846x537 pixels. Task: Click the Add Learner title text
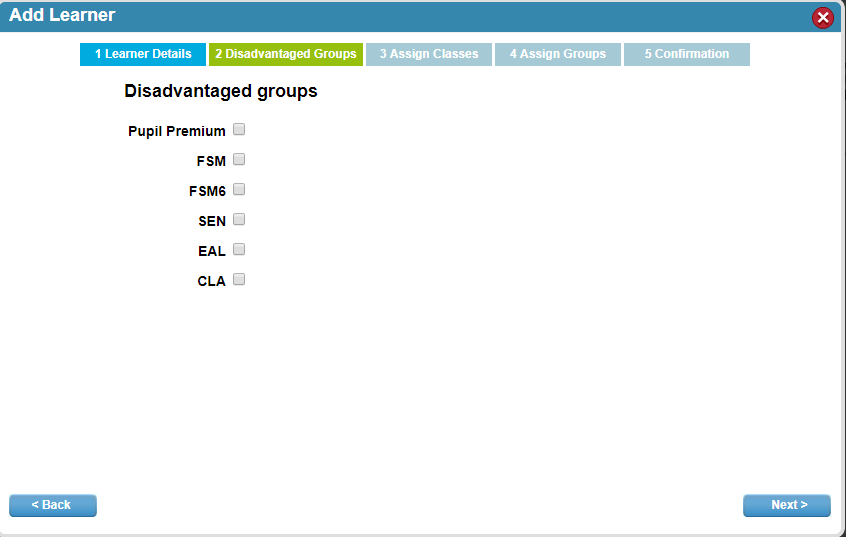click(x=62, y=16)
